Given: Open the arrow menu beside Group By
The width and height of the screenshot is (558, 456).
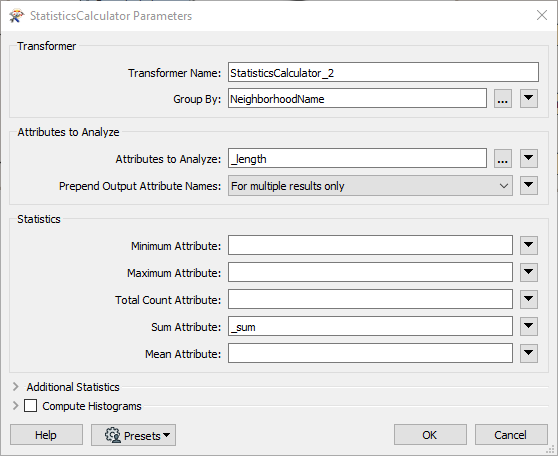Looking at the screenshot, I should pyautogui.click(x=528, y=98).
